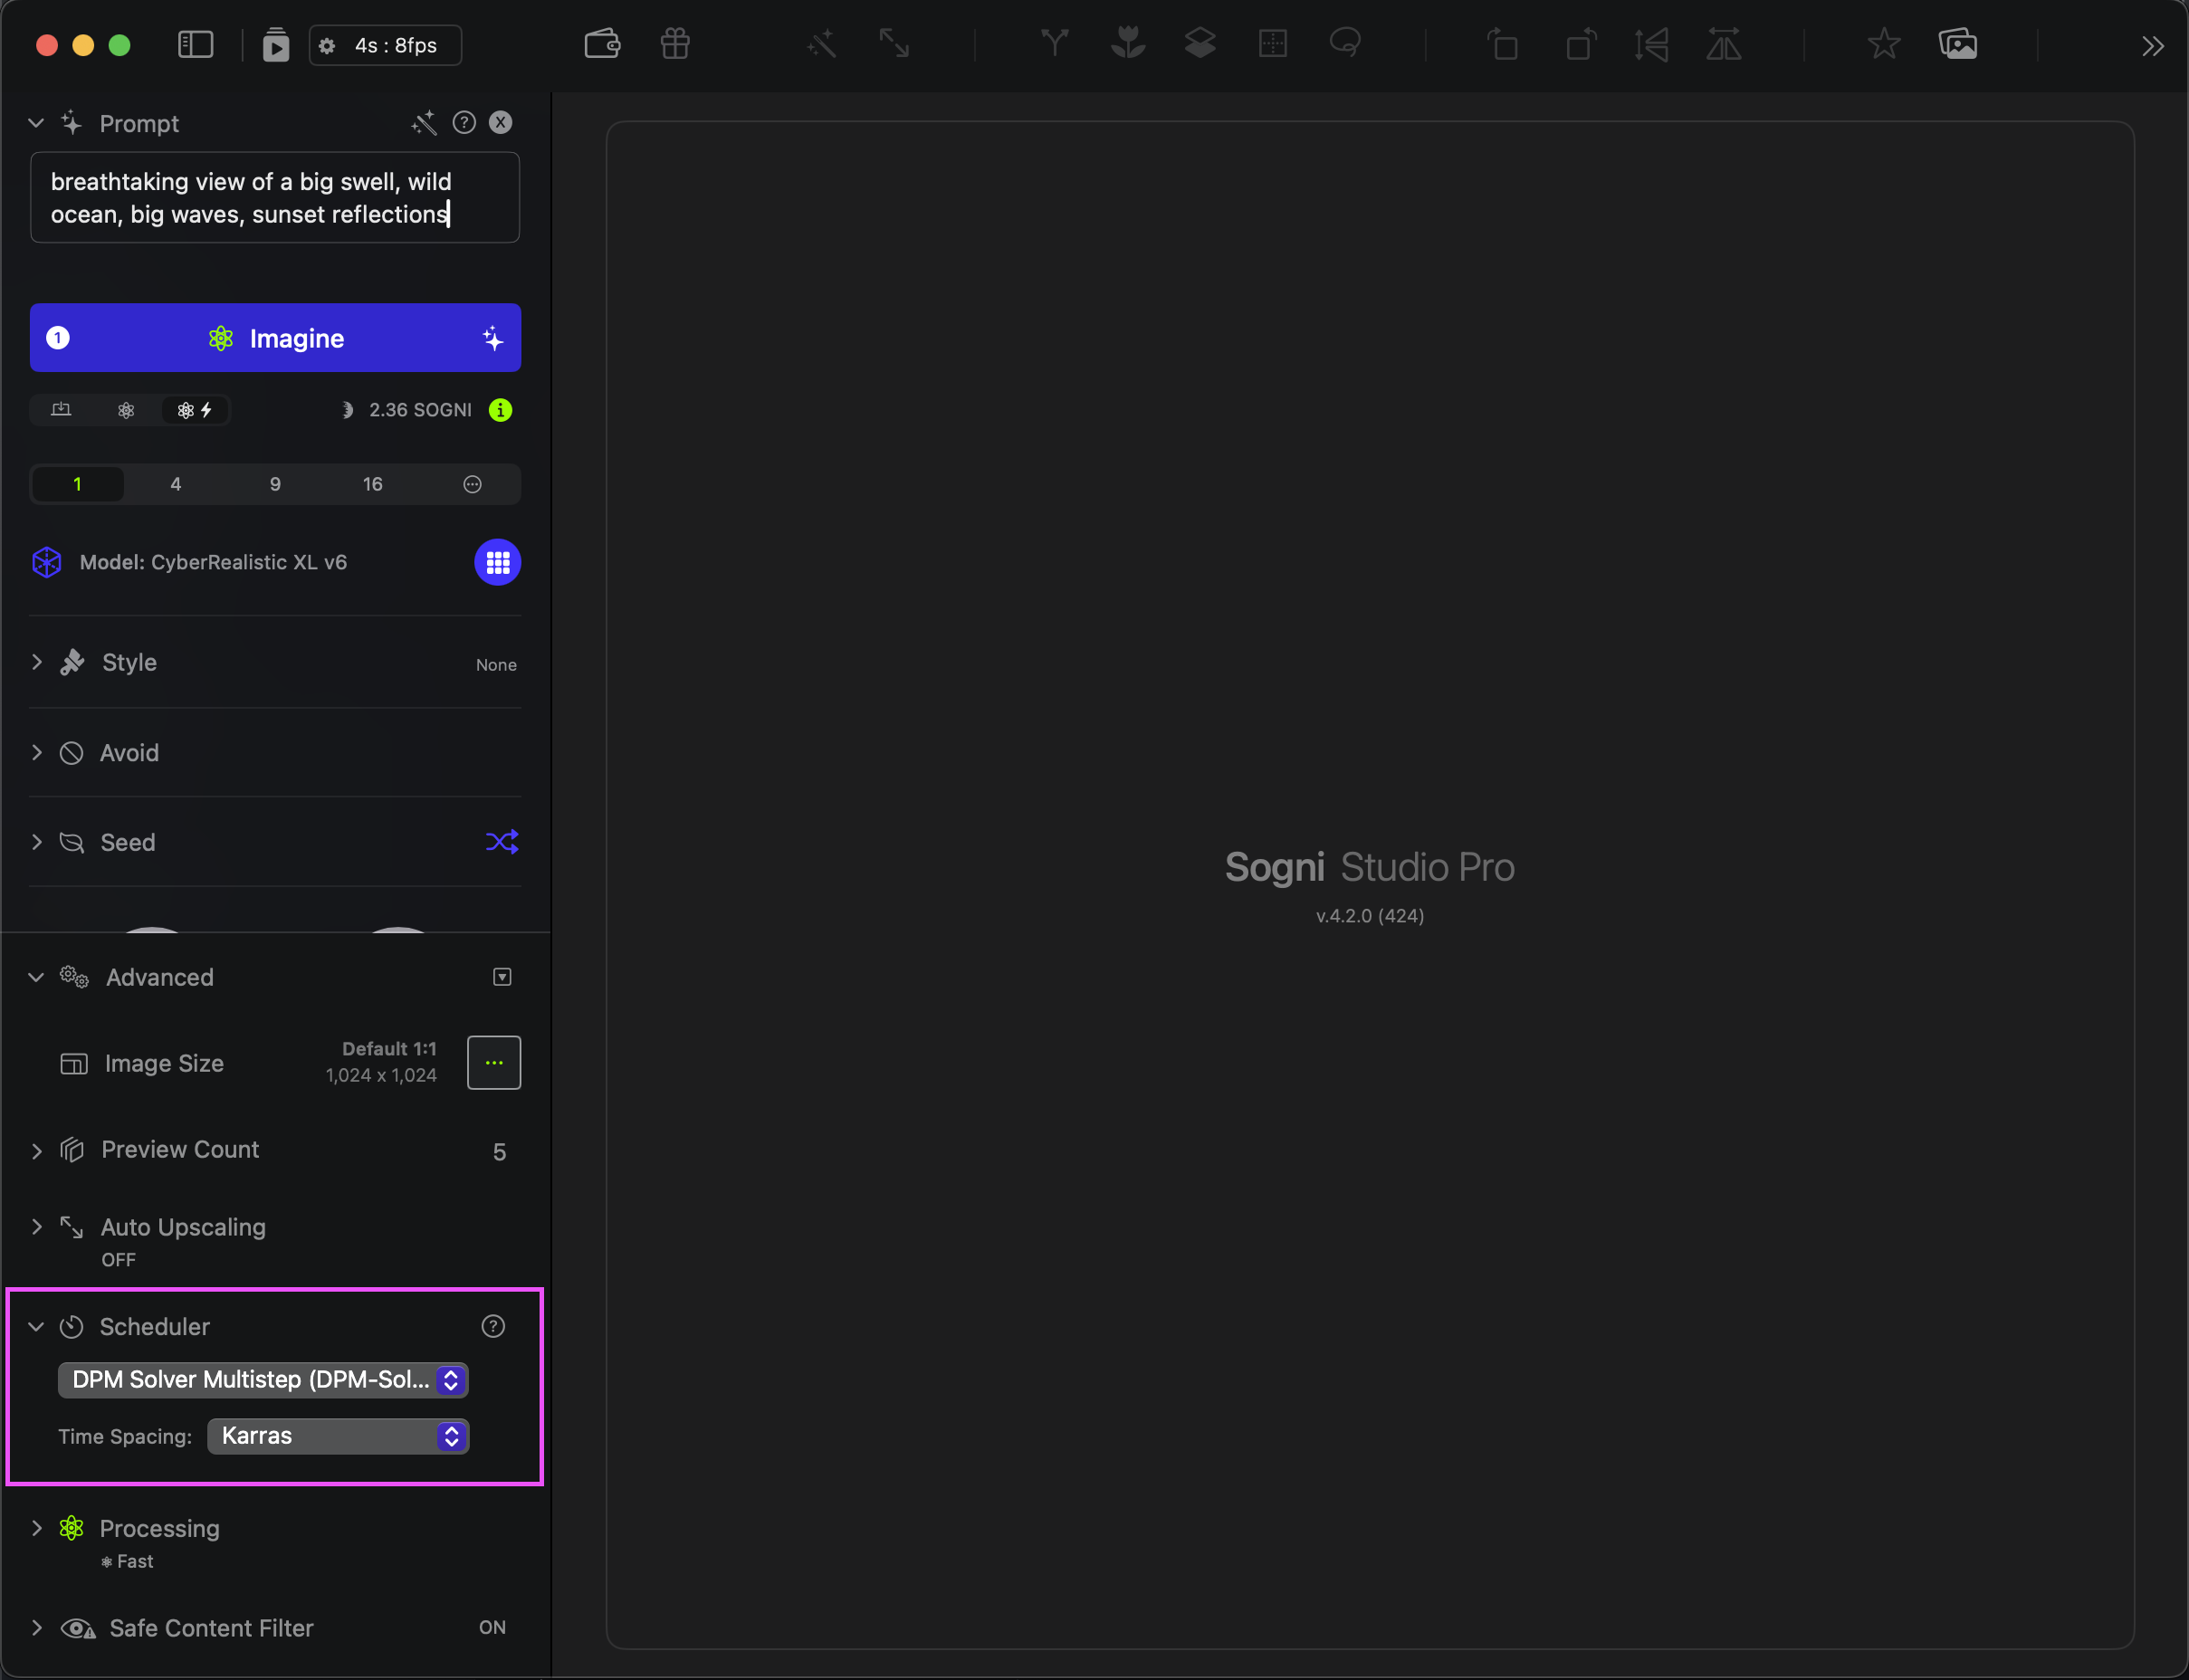Select batch count 9
Image resolution: width=2189 pixels, height=1680 pixels.
[275, 484]
